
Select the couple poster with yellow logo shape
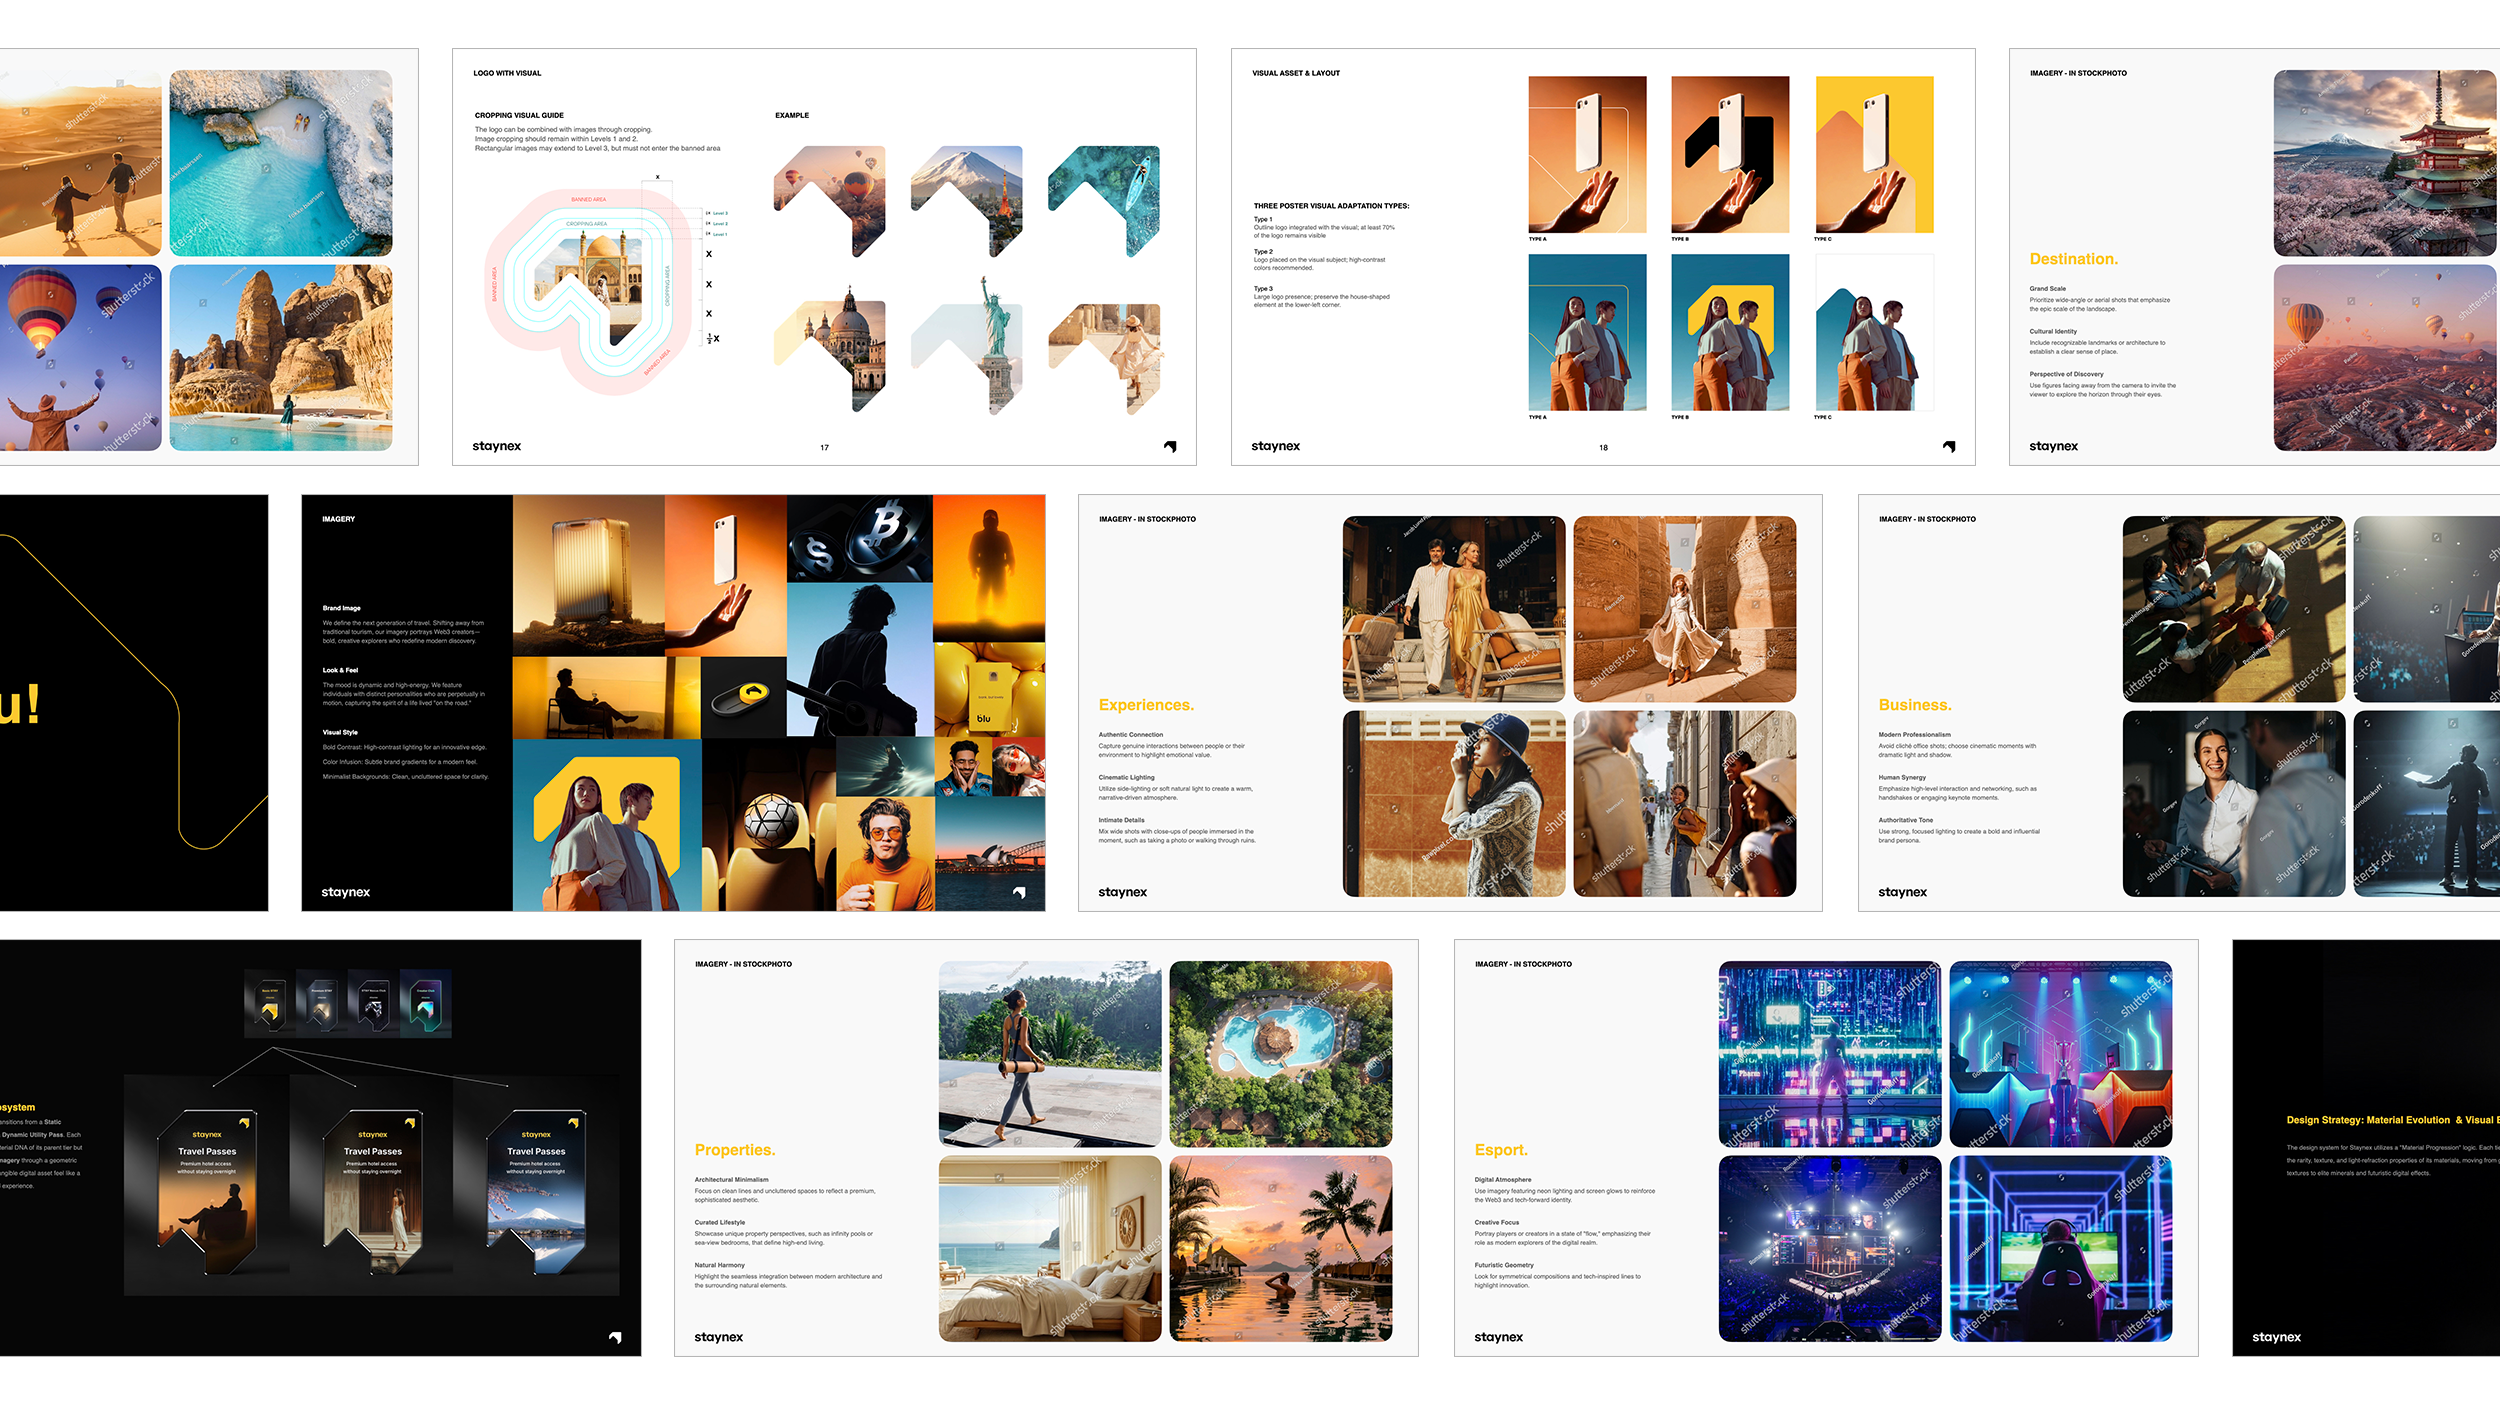click(1731, 332)
